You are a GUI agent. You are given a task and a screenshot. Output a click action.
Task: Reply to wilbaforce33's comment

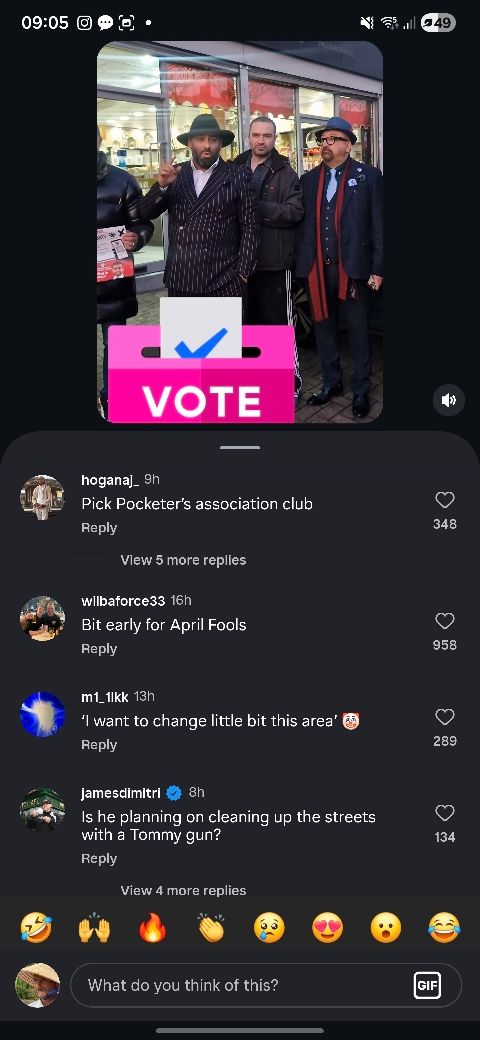tap(99, 649)
